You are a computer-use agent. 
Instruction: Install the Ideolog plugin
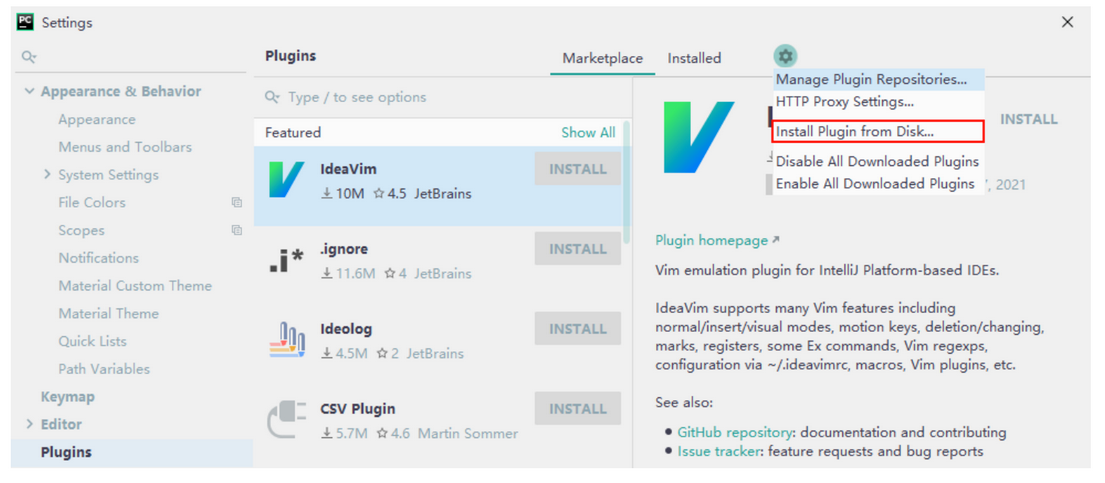577,329
